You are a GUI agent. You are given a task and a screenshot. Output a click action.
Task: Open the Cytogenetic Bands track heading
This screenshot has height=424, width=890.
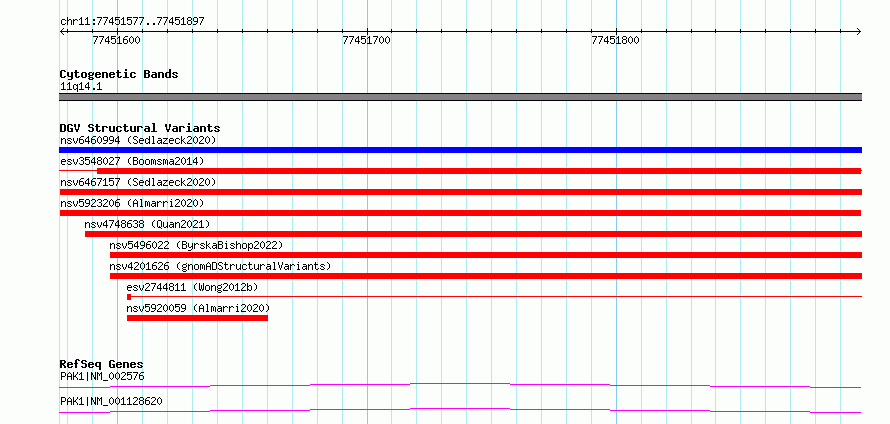[119, 74]
